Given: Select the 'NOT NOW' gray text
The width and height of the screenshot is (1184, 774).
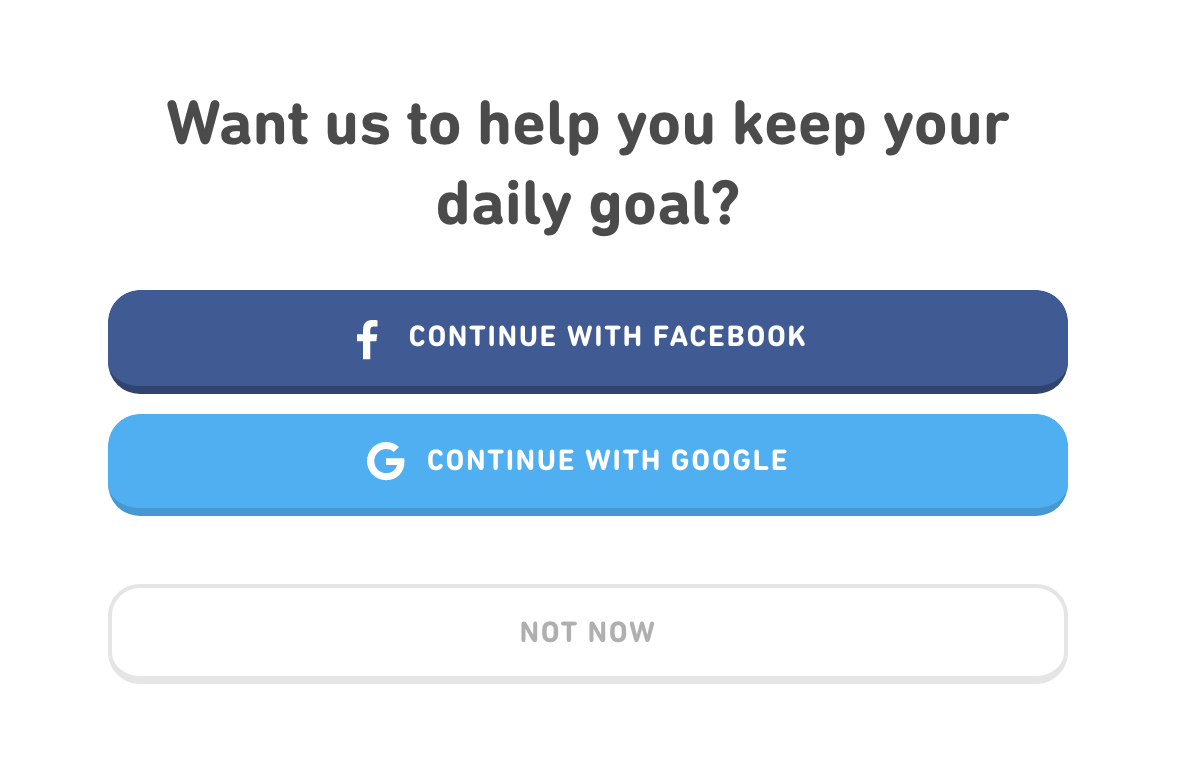Looking at the screenshot, I should pos(587,632).
